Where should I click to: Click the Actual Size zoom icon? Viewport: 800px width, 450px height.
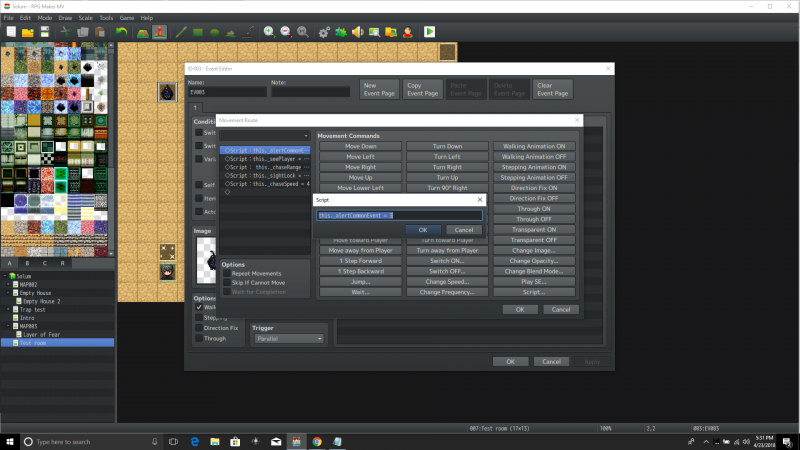click(x=303, y=32)
